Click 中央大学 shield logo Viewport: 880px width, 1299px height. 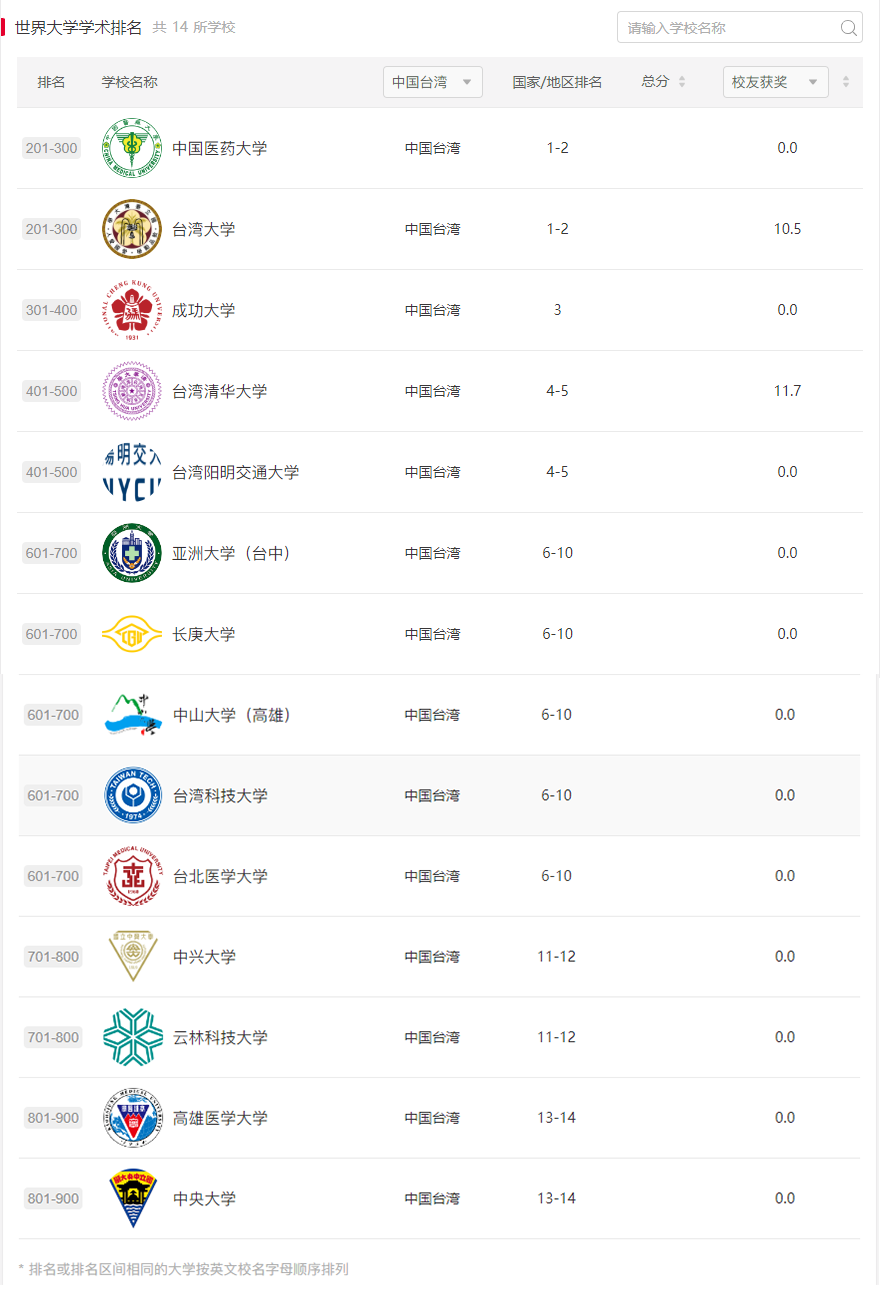[133, 1198]
